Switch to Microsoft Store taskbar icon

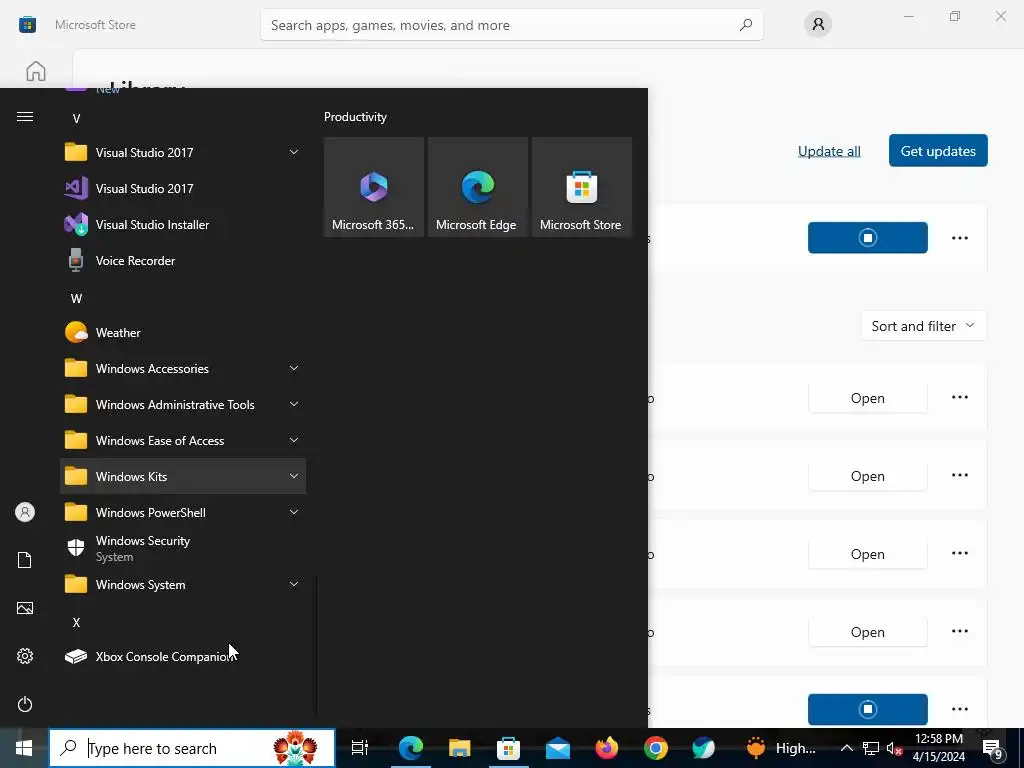508,748
